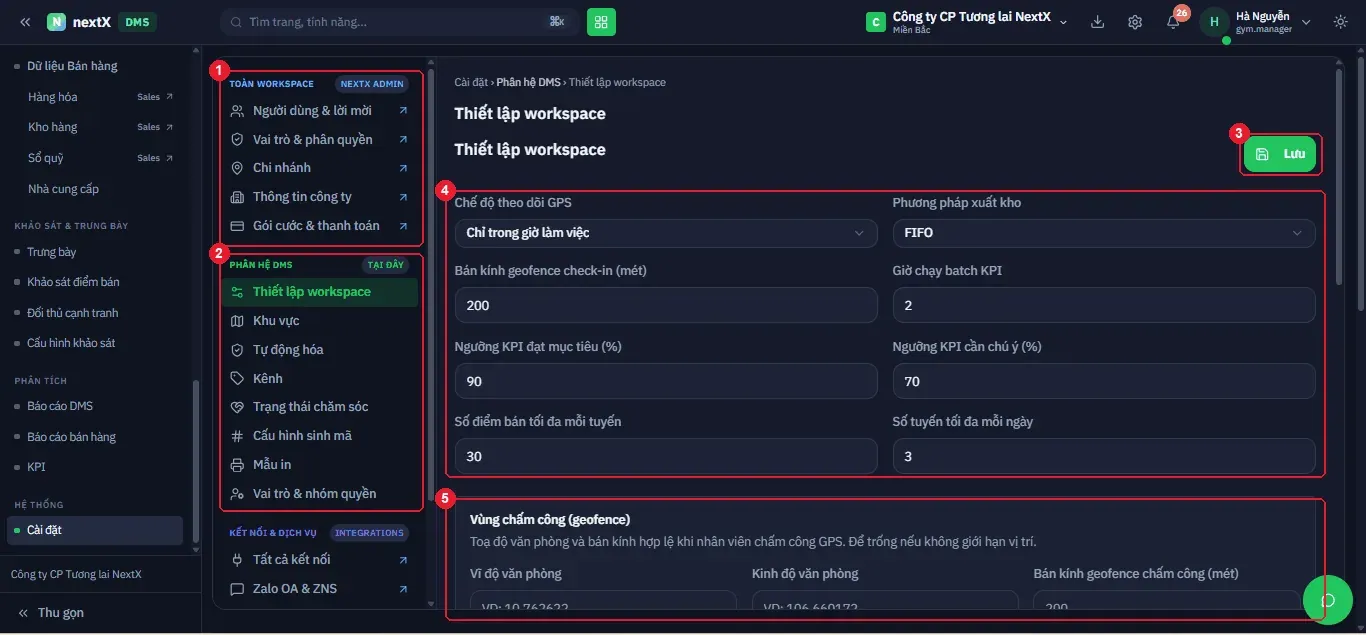The width and height of the screenshot is (1366, 635).
Task: Open Tự động hóa settings item
Action: (320, 350)
